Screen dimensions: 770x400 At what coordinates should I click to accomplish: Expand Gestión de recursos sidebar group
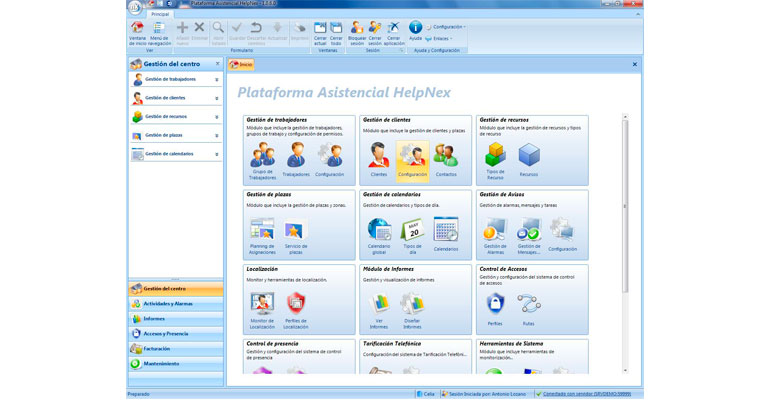(x=217, y=117)
